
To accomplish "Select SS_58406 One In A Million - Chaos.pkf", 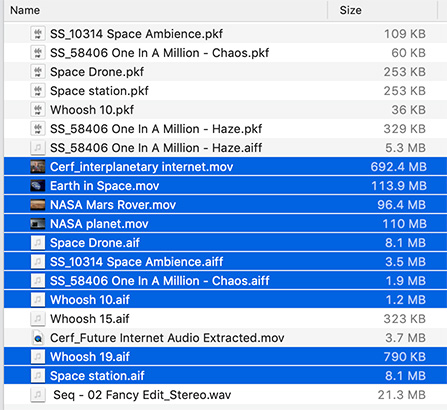I will tap(225, 53).
